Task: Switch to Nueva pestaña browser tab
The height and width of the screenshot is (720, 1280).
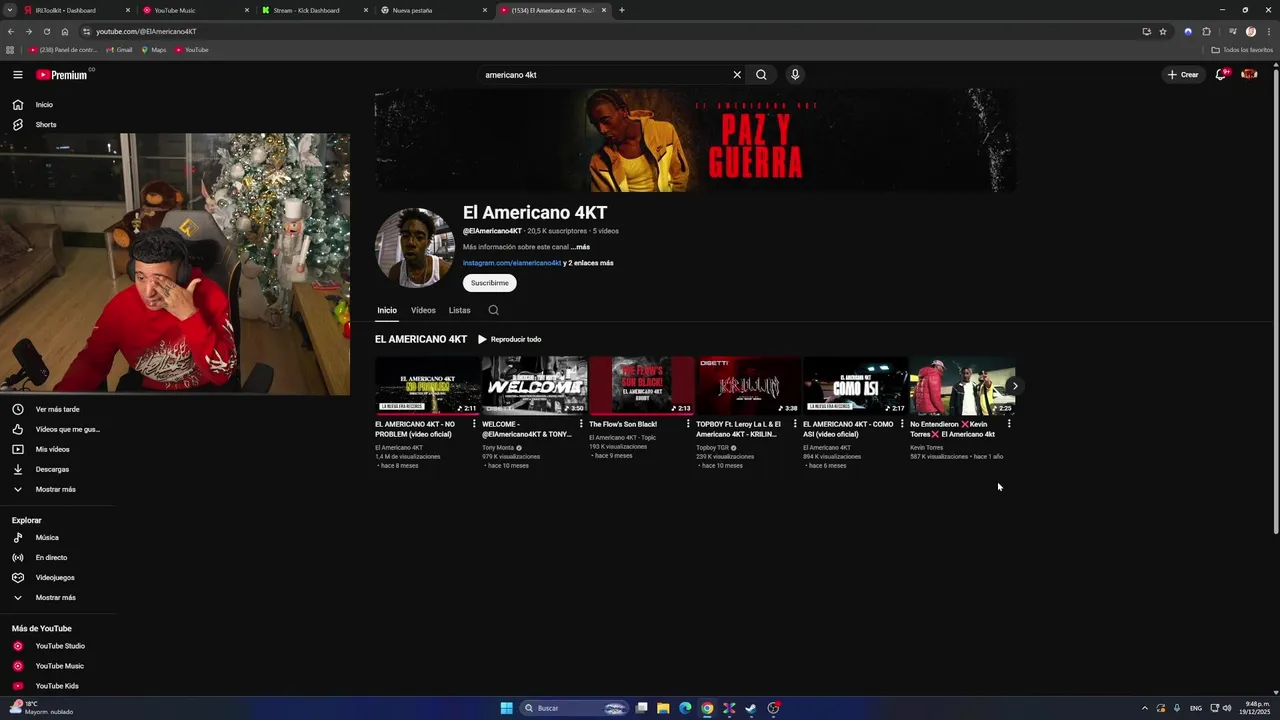Action: point(433,10)
